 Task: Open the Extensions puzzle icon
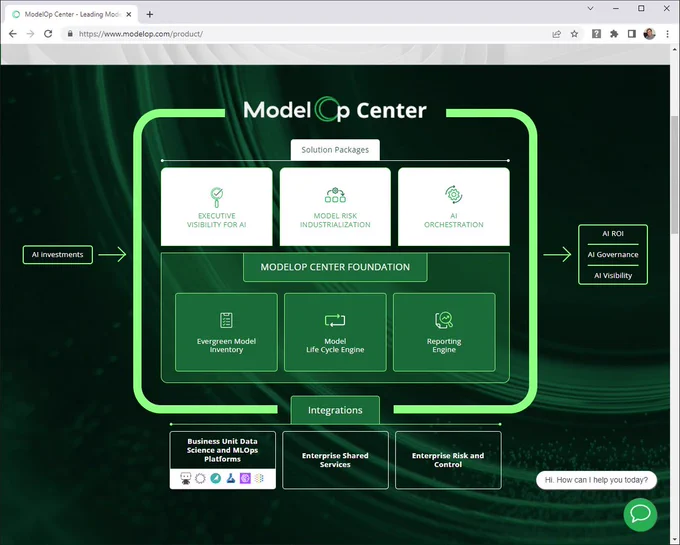coord(614,34)
